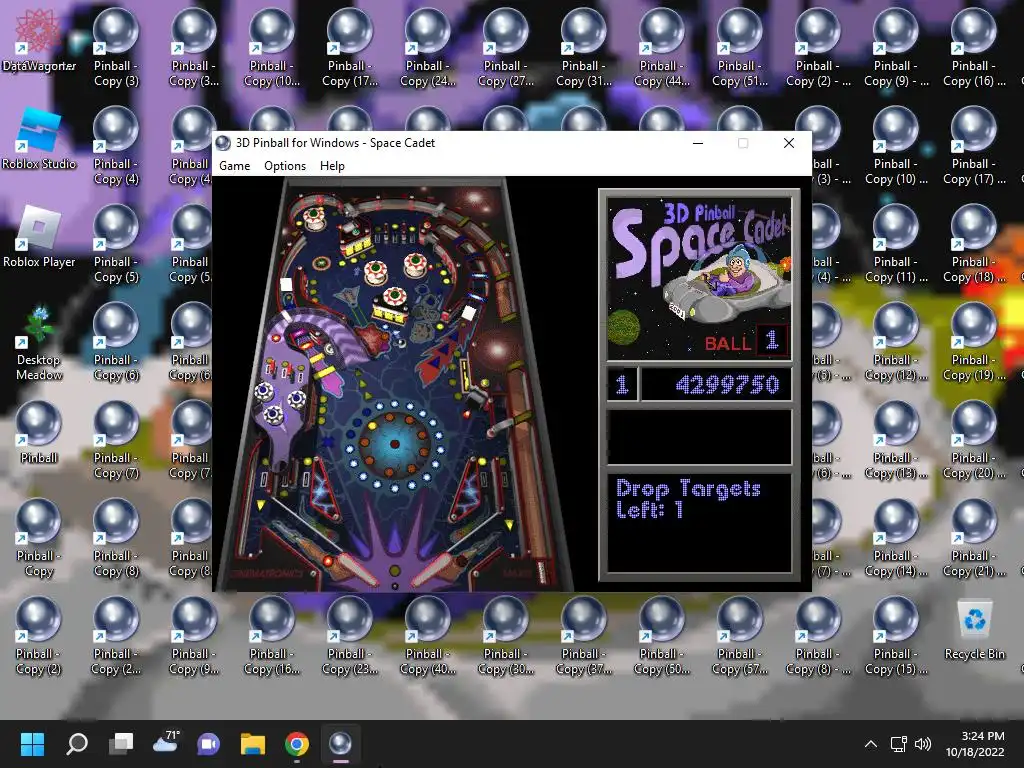Open the Help menu in Pinball

coord(332,166)
